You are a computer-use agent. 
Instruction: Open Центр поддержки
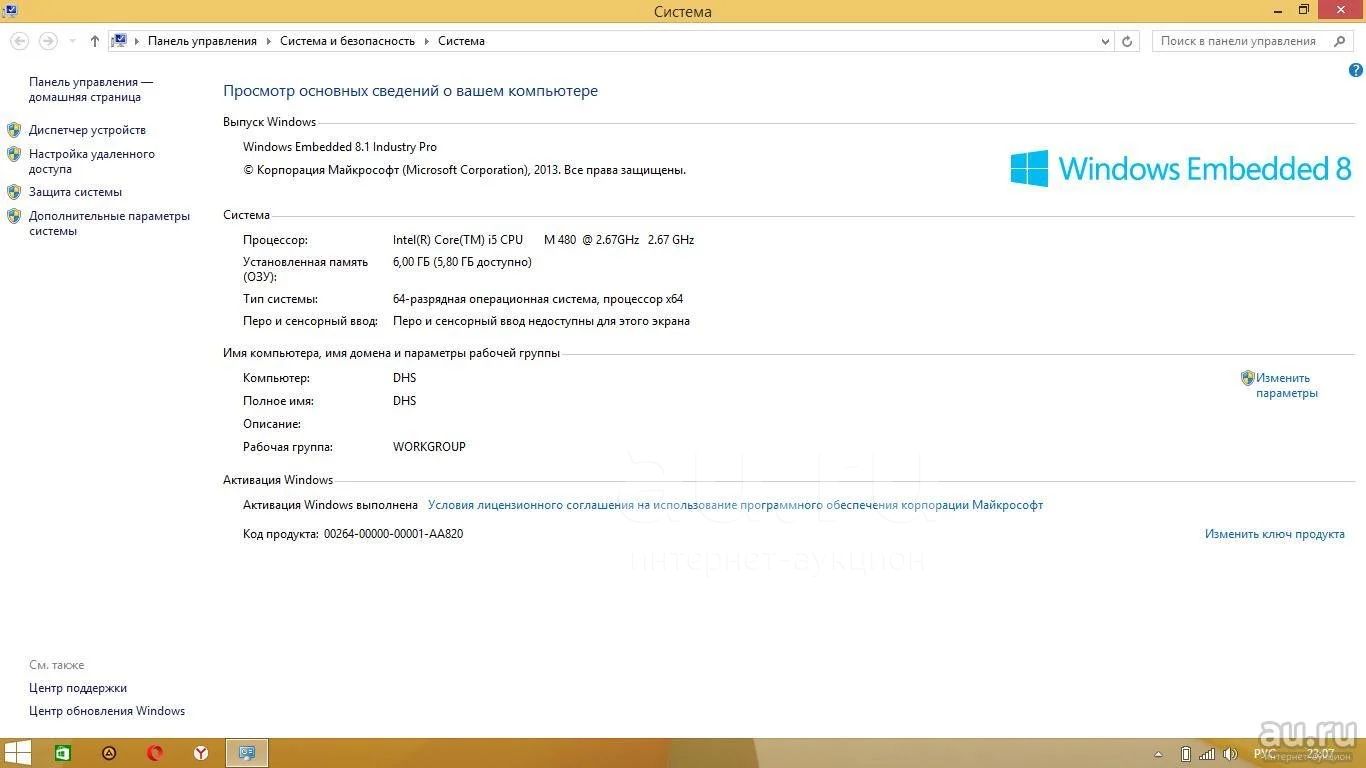pos(78,688)
